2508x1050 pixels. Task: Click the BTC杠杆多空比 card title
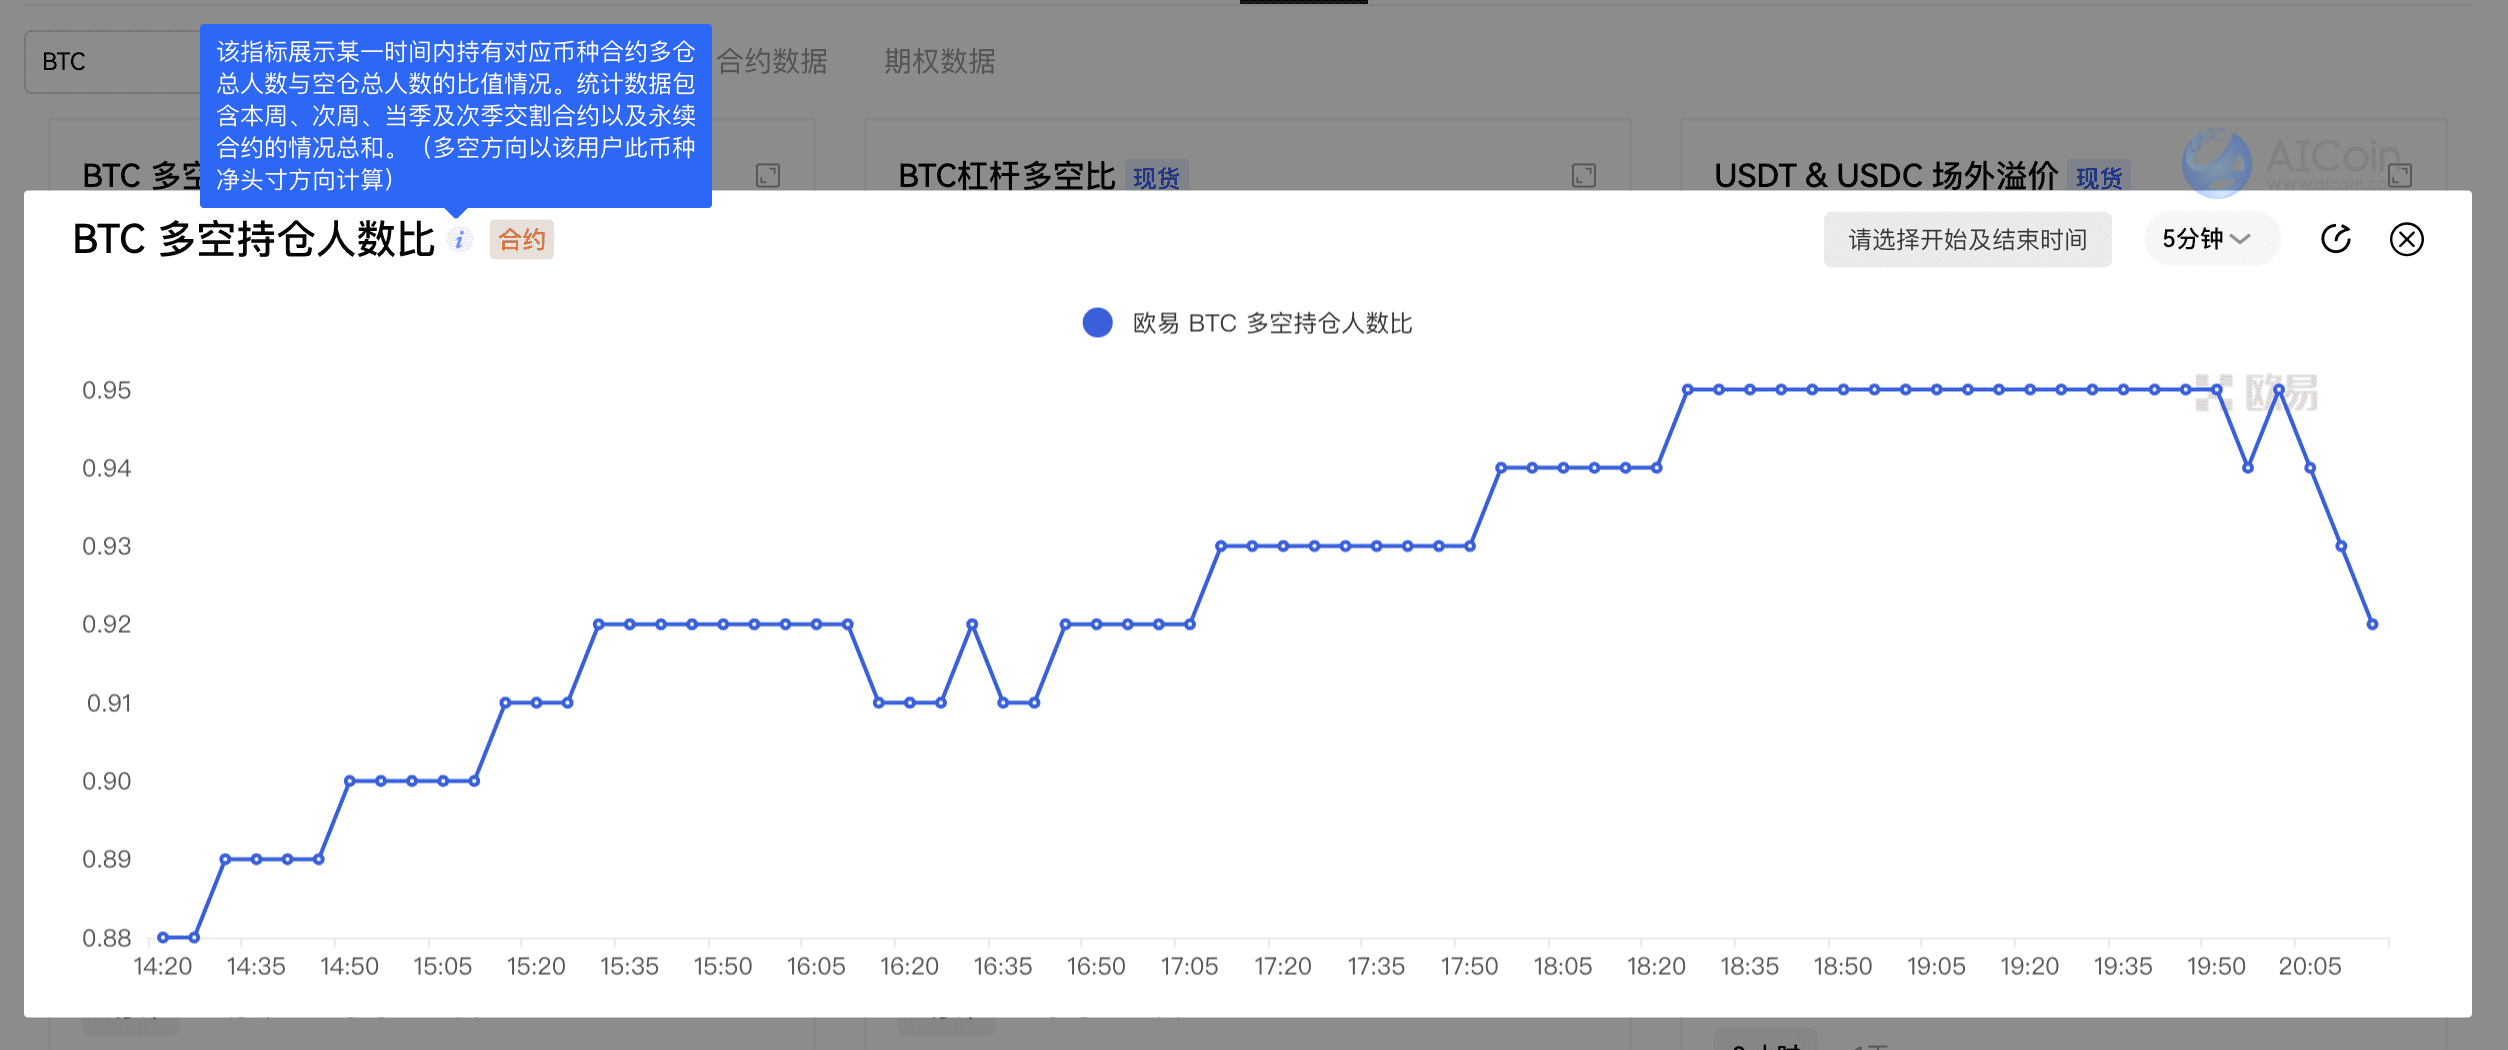1006,176
